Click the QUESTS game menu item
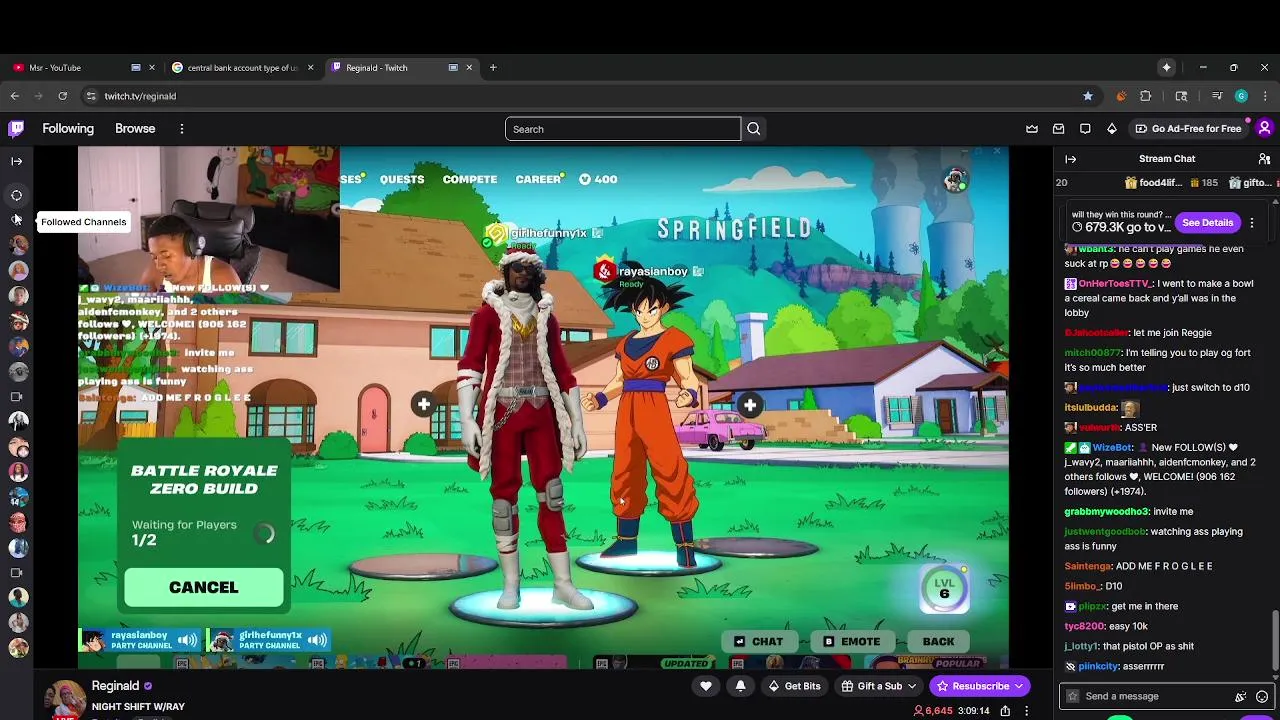Viewport: 1280px width, 720px height. tap(402, 180)
